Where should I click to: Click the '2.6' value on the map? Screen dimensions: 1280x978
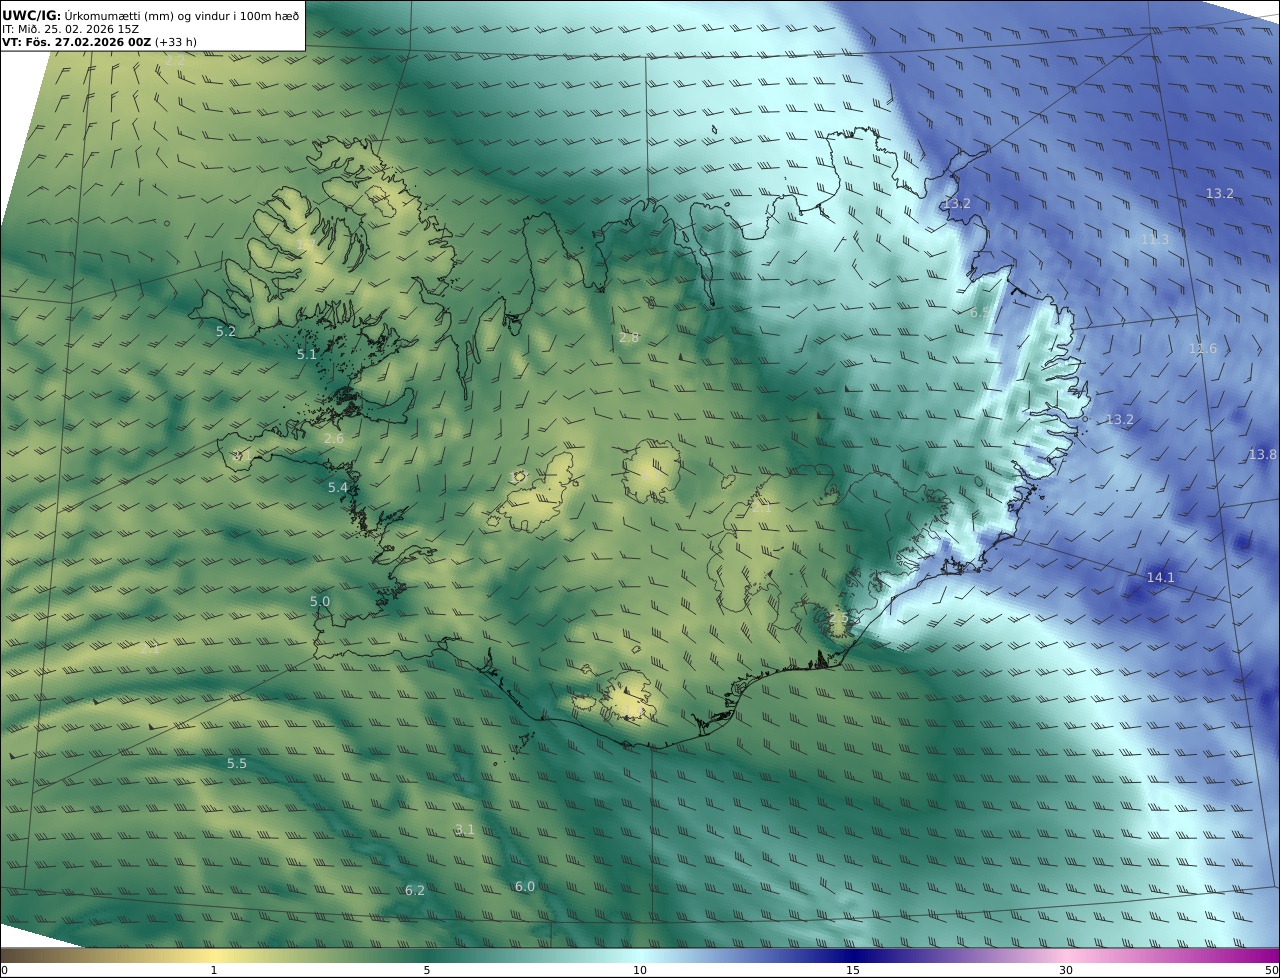click(x=334, y=438)
